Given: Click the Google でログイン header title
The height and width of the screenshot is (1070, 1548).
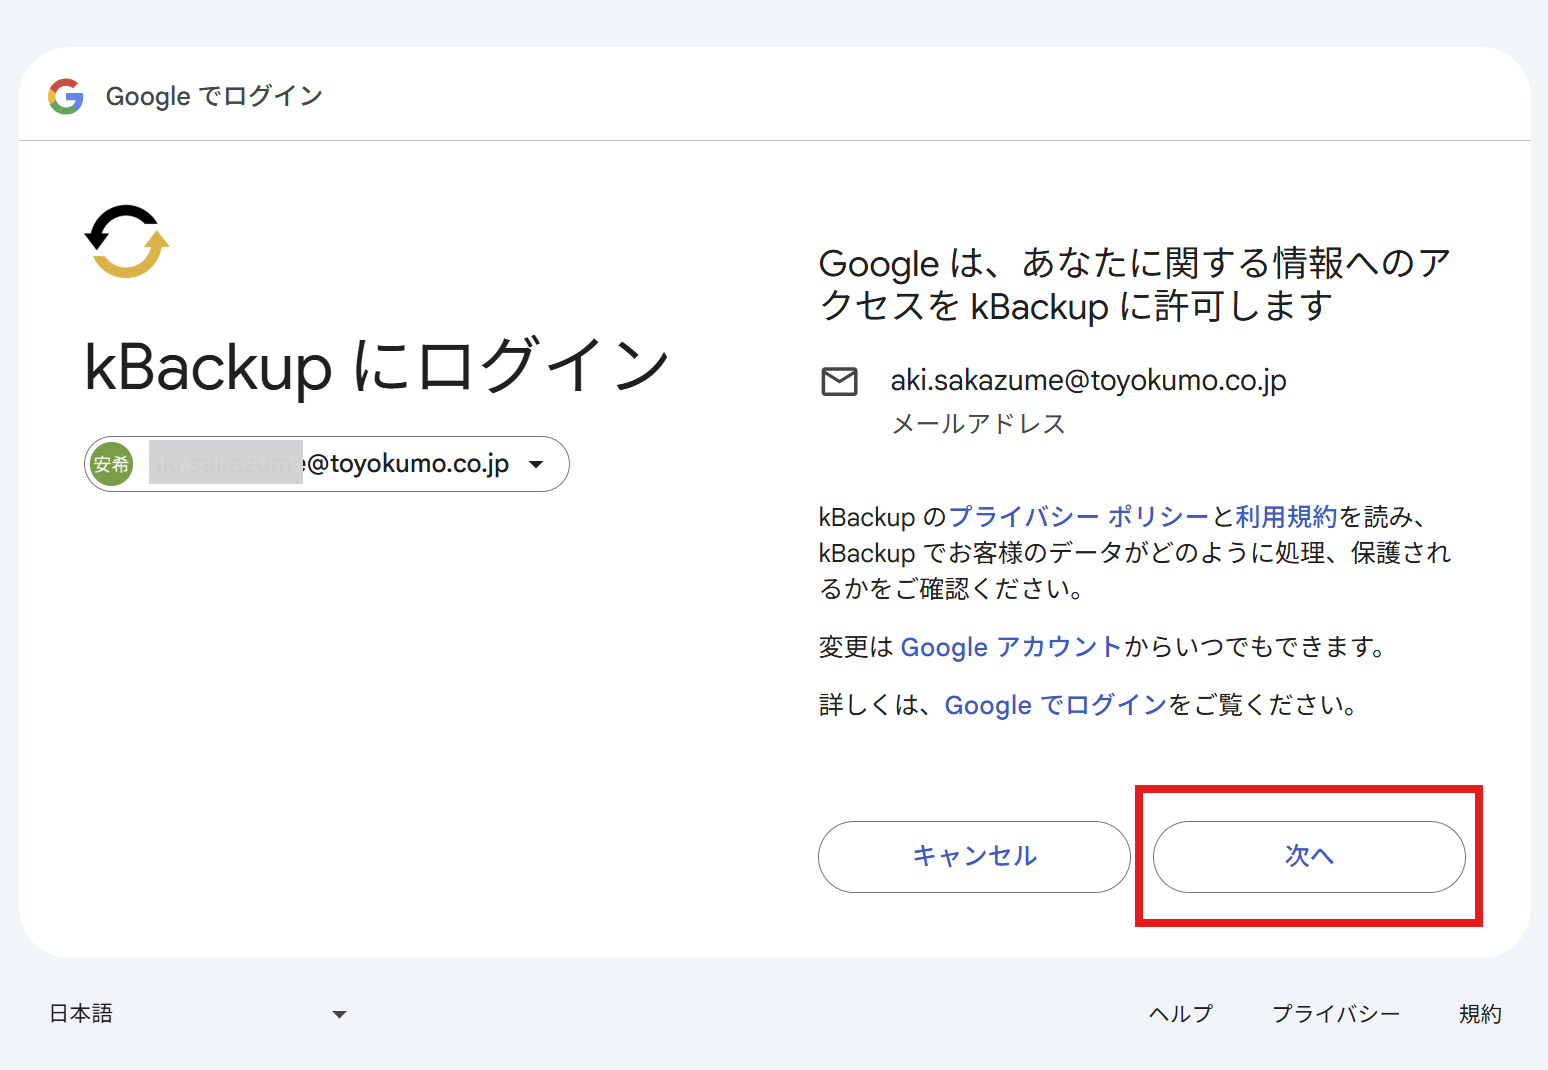Looking at the screenshot, I should coord(214,96).
